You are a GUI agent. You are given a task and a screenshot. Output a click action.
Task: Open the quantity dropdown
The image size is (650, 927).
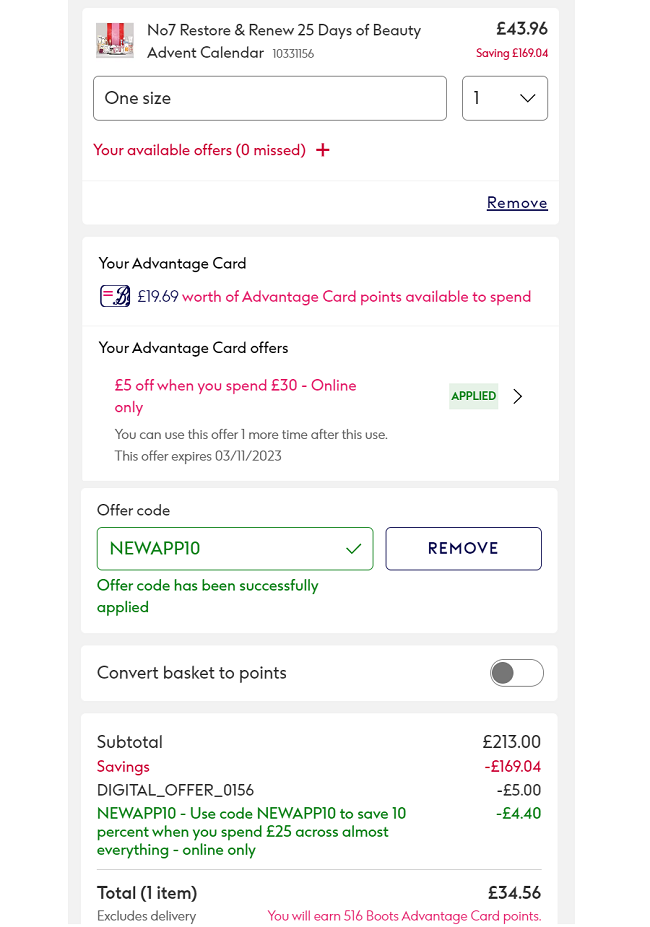504,98
